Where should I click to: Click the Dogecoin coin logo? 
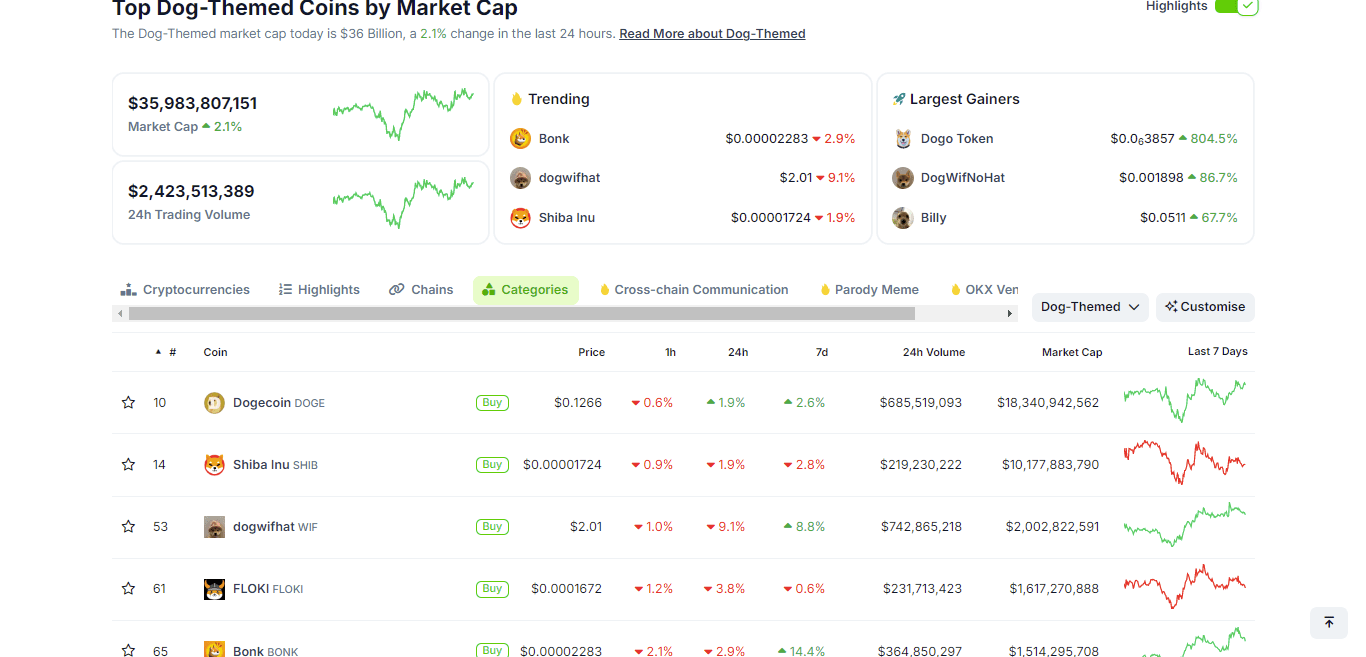214,403
